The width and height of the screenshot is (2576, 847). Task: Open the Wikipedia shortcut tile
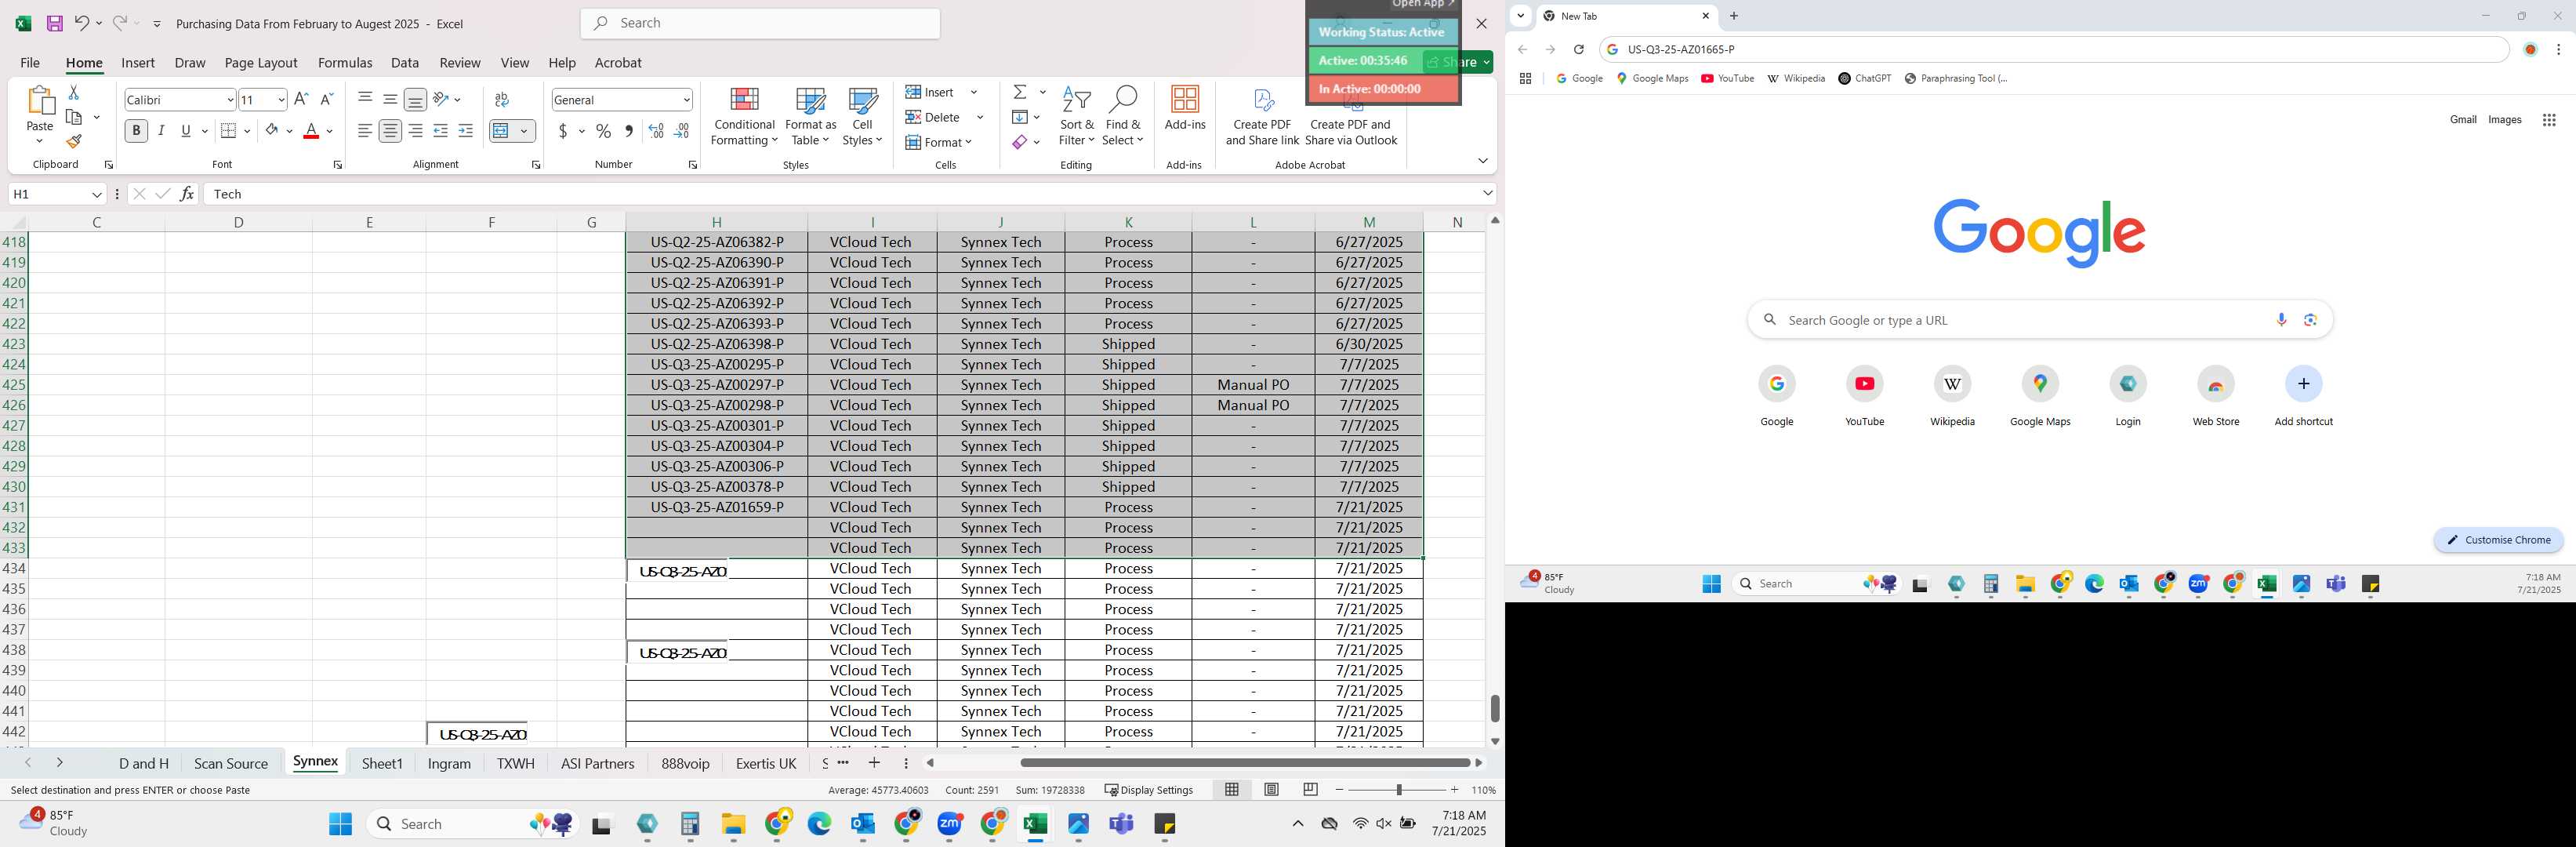(x=1952, y=396)
